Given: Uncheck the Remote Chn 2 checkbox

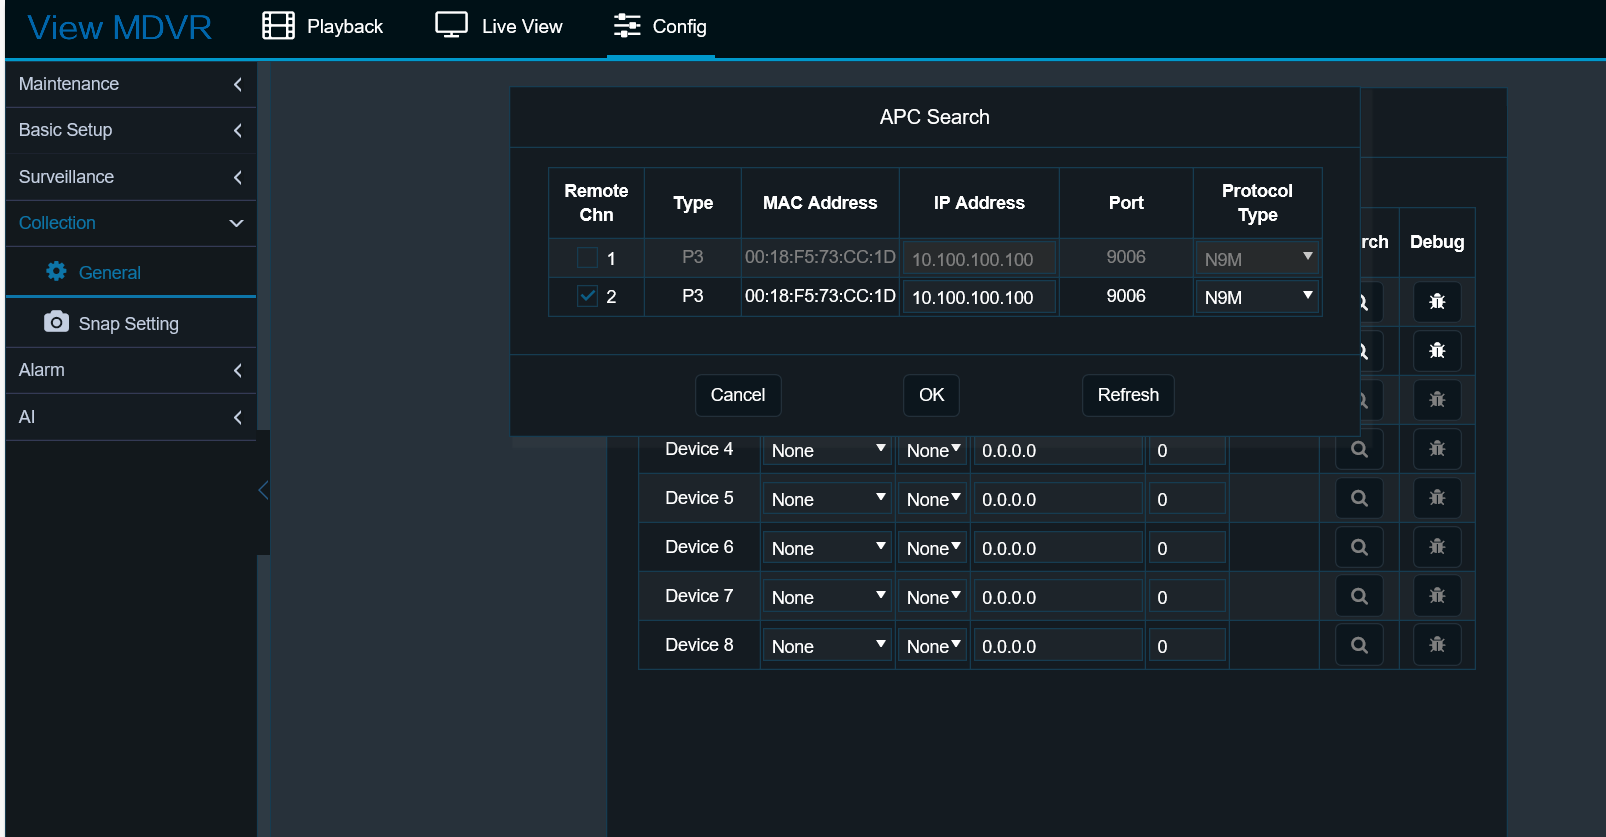Looking at the screenshot, I should click(587, 296).
